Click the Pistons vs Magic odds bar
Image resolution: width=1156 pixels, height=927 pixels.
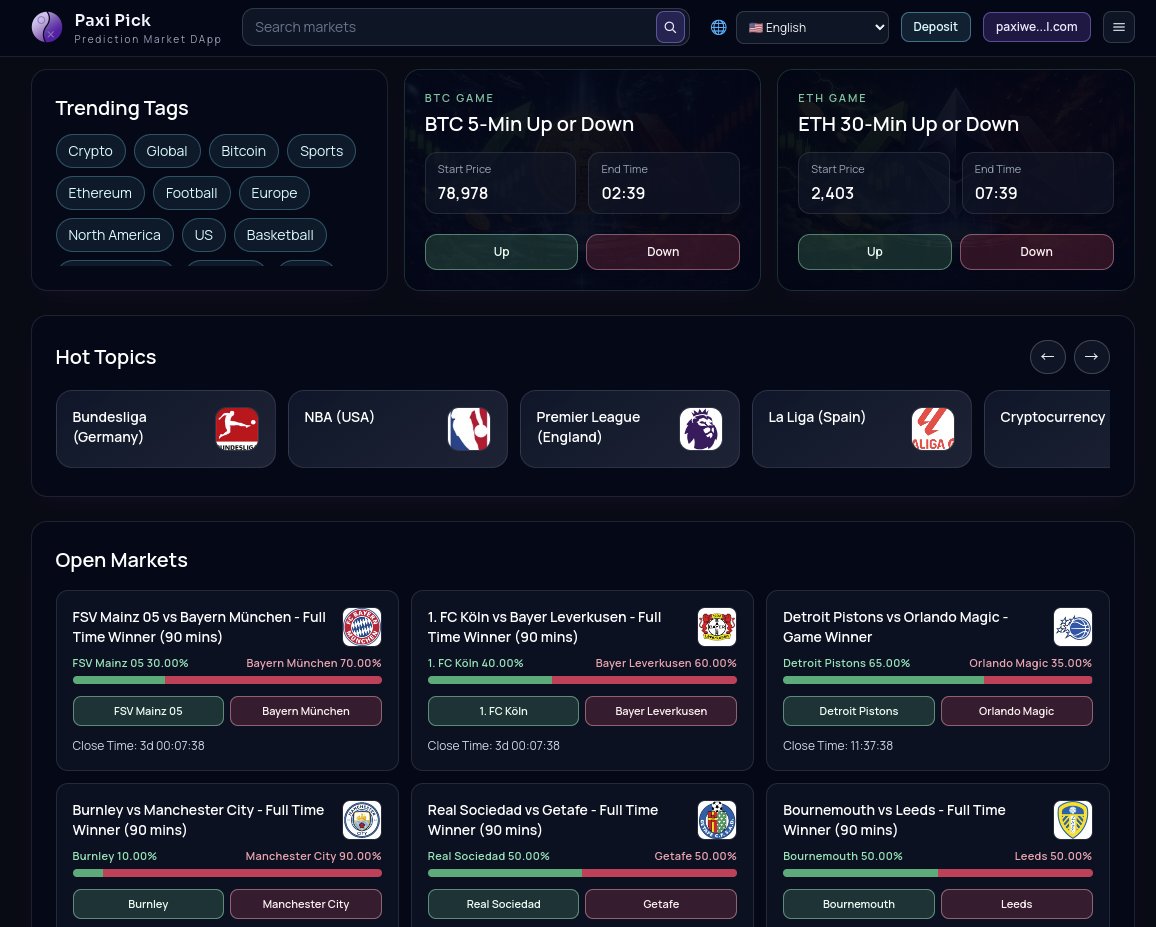938,680
